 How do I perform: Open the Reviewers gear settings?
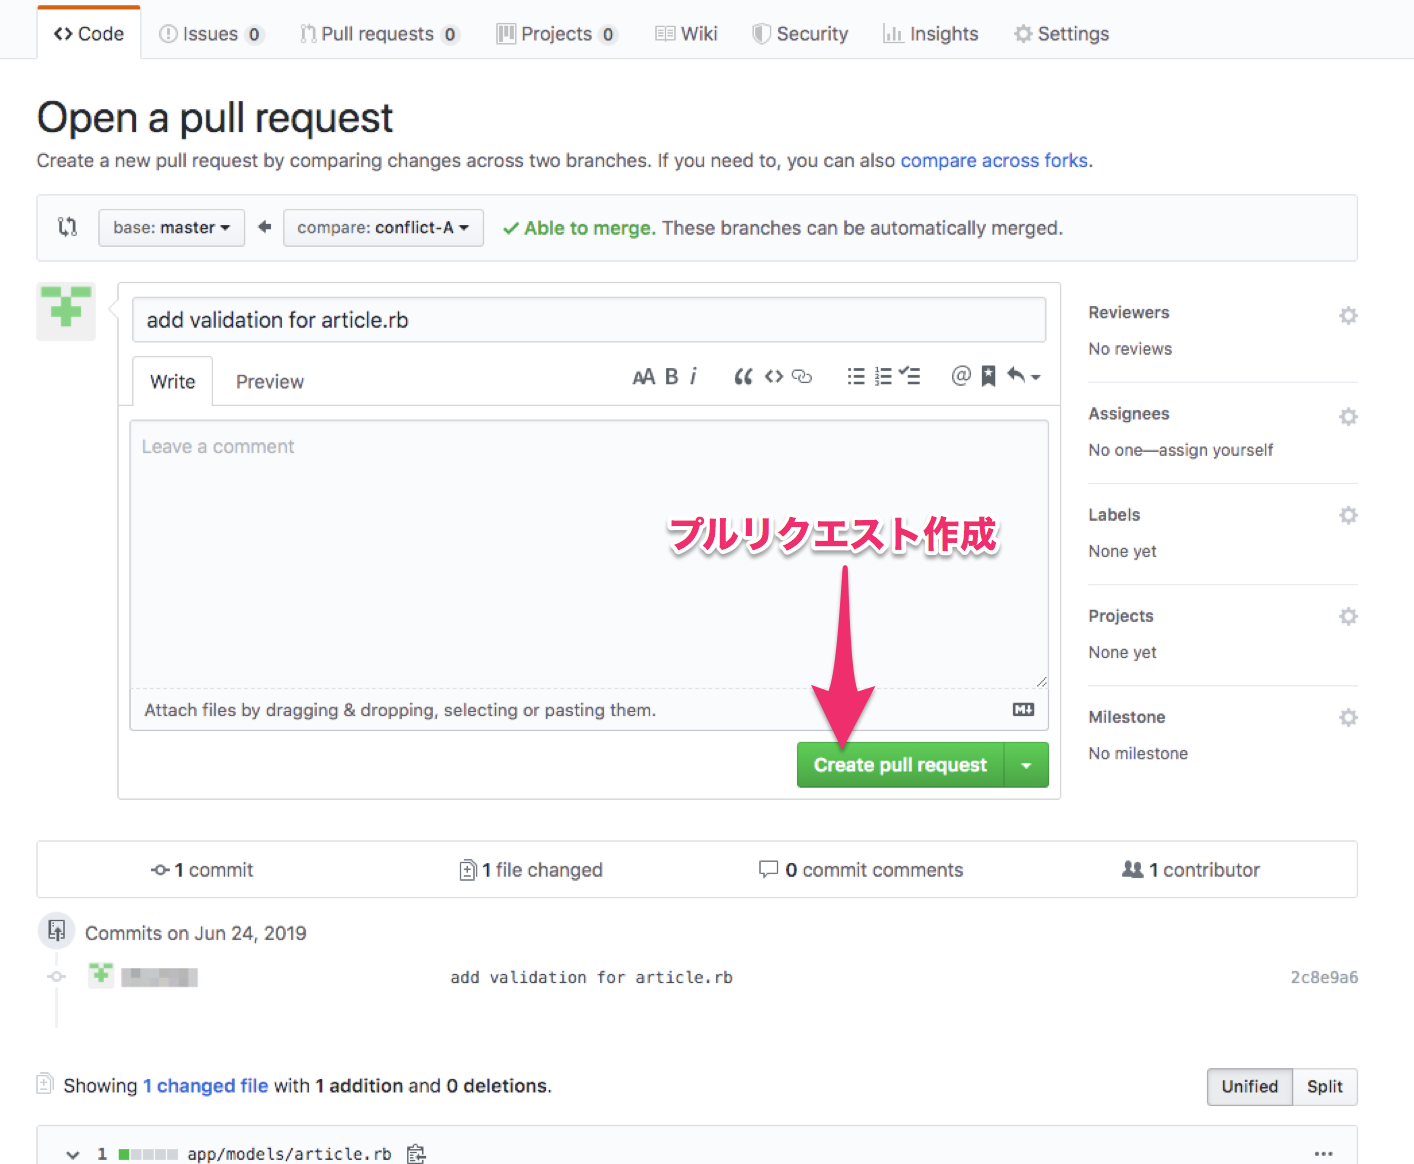pos(1348,316)
